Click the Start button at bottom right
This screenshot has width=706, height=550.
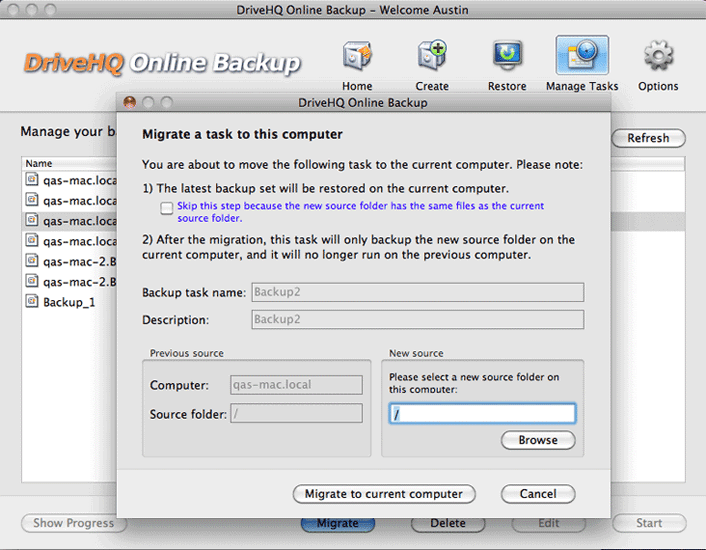click(649, 523)
